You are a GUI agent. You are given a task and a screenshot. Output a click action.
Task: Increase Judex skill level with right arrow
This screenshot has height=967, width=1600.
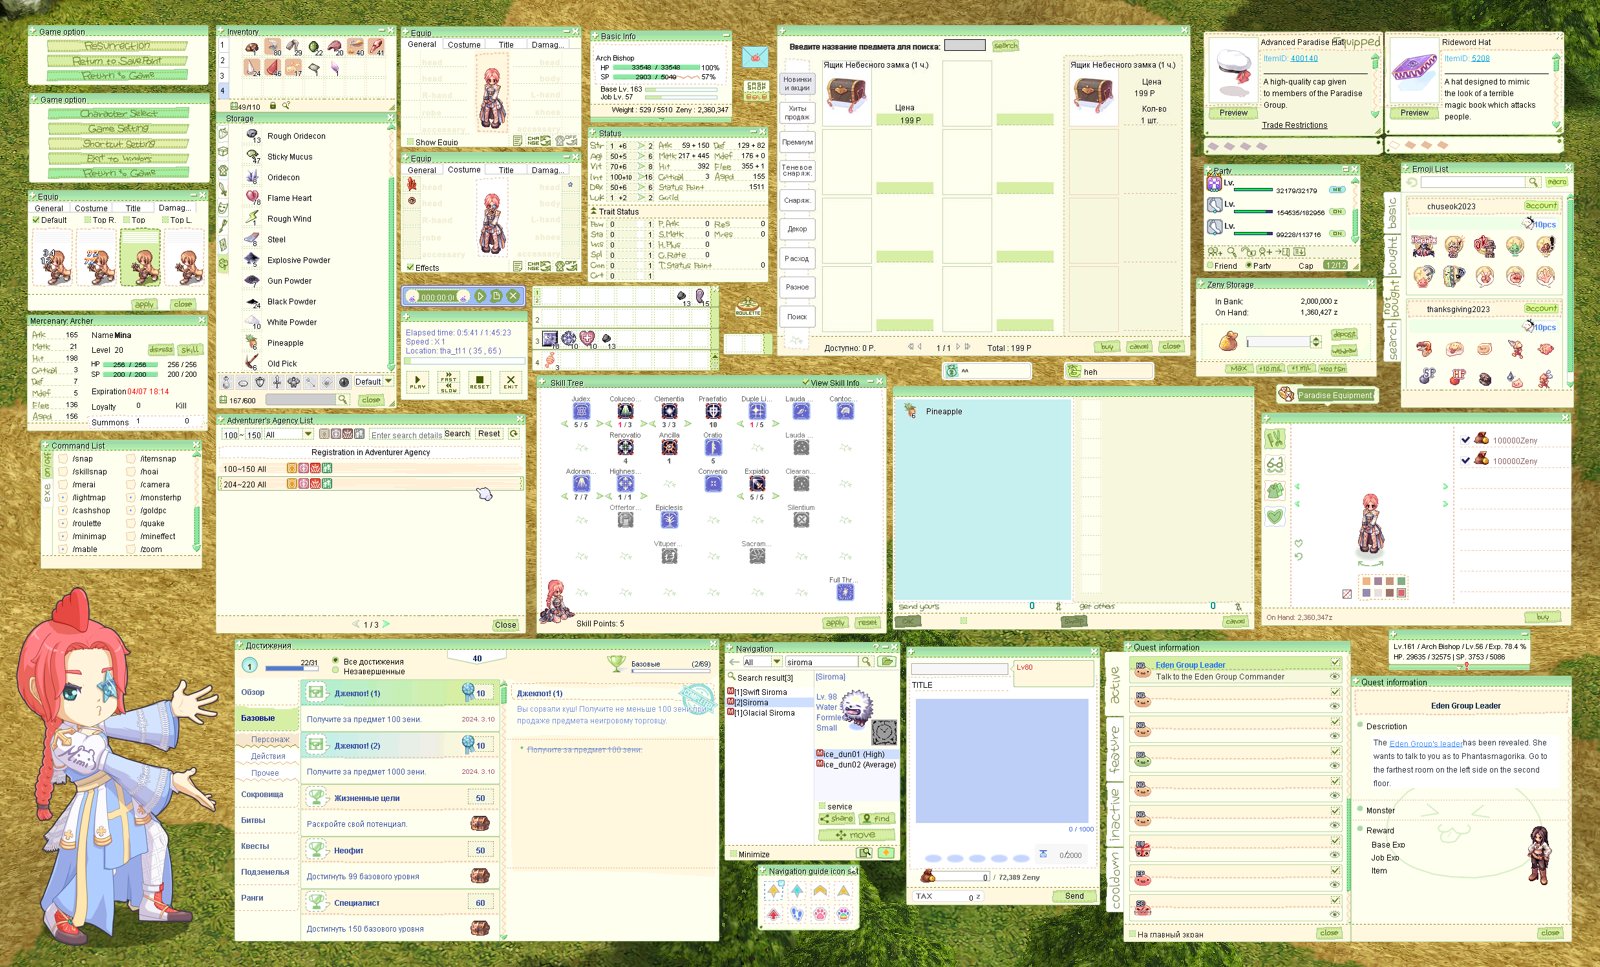599,424
